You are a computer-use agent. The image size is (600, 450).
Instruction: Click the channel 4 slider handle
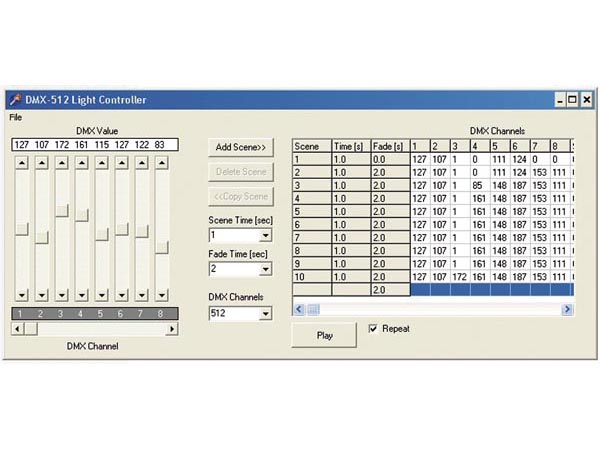[x=82, y=215]
